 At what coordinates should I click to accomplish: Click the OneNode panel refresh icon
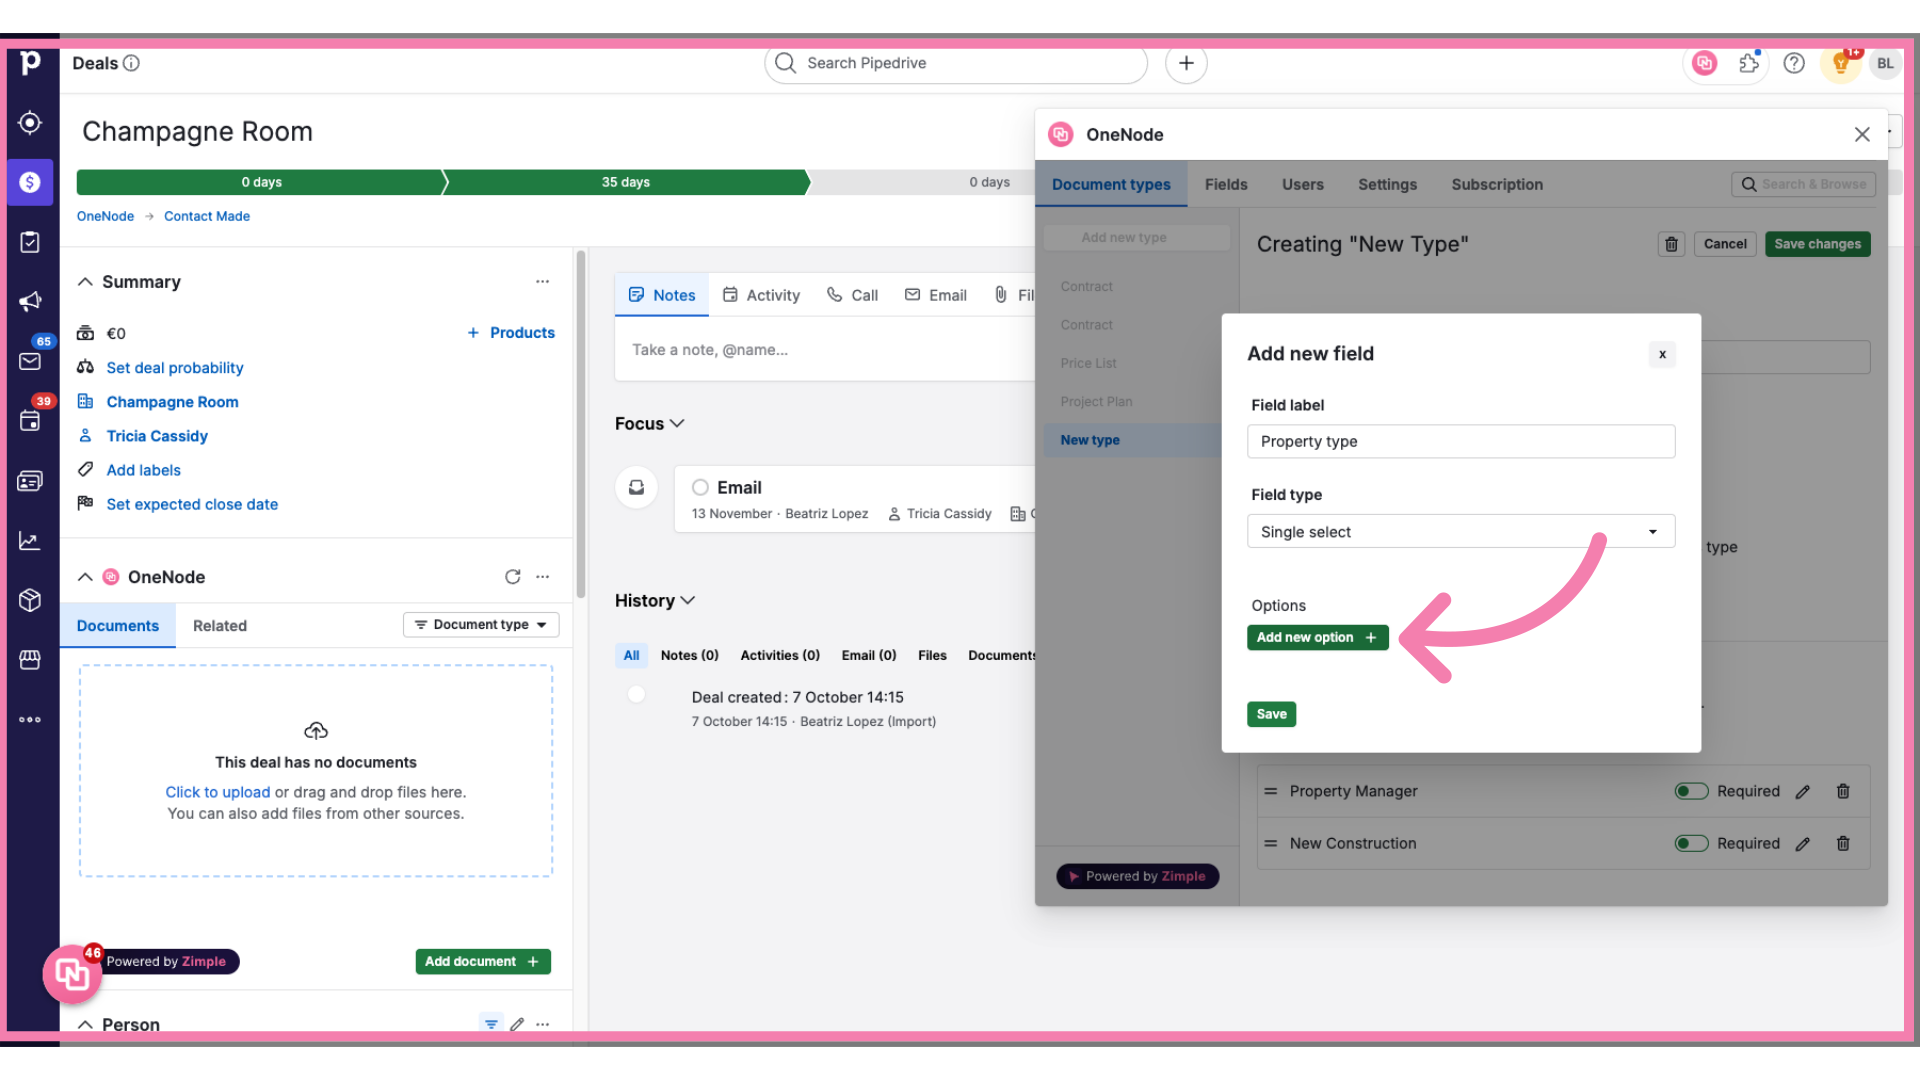click(512, 576)
